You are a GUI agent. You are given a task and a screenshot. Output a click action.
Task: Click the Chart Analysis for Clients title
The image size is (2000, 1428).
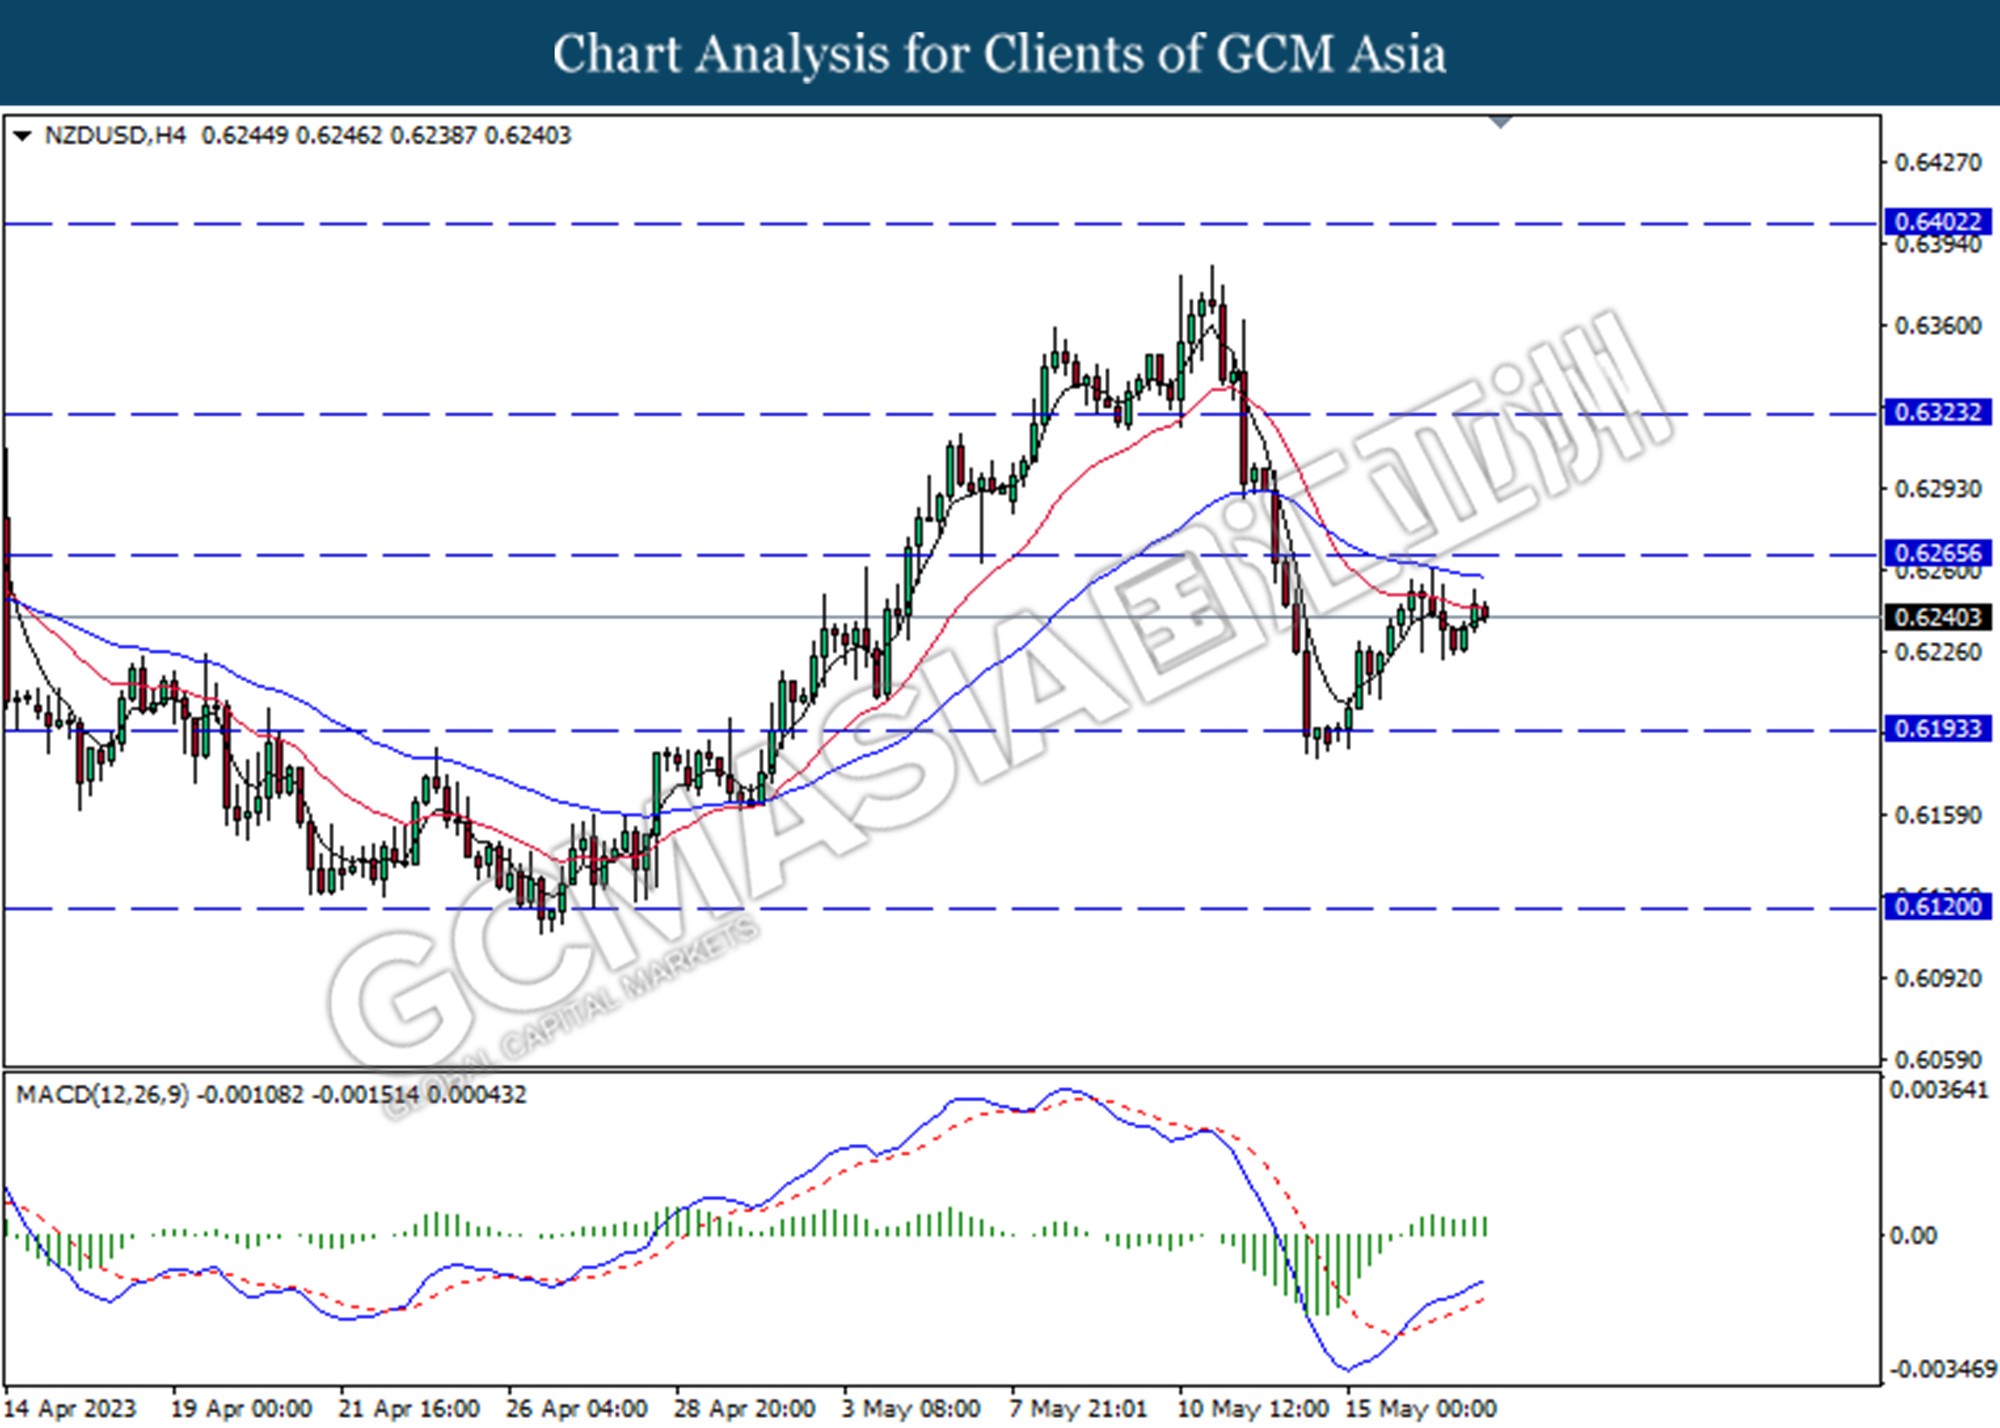pyautogui.click(x=1000, y=53)
